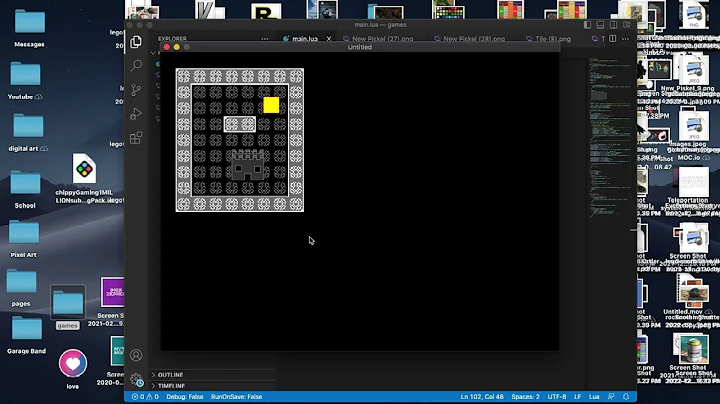Open the Search view in the activity bar

[136, 66]
